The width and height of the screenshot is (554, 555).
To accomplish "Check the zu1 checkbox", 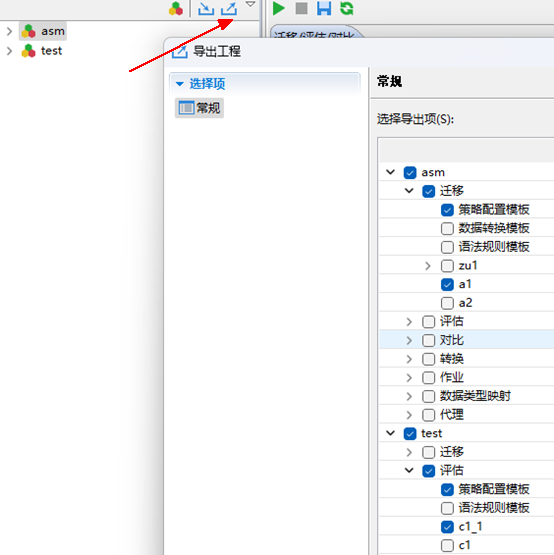I will [x=447, y=266].
